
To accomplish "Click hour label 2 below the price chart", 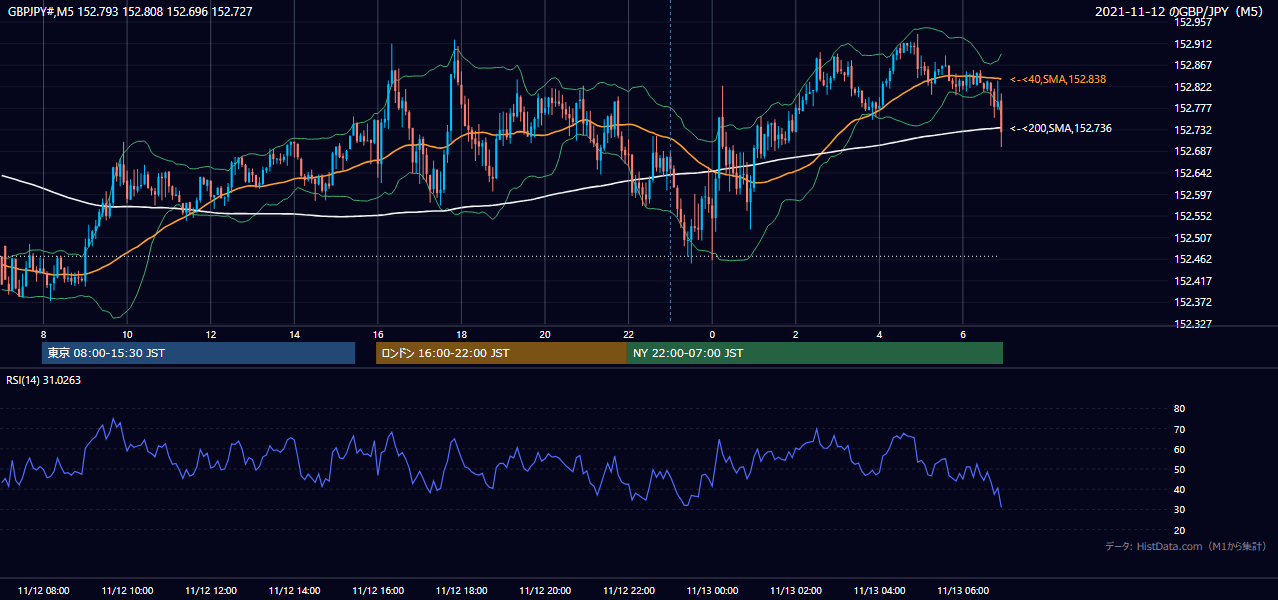I will [x=796, y=334].
